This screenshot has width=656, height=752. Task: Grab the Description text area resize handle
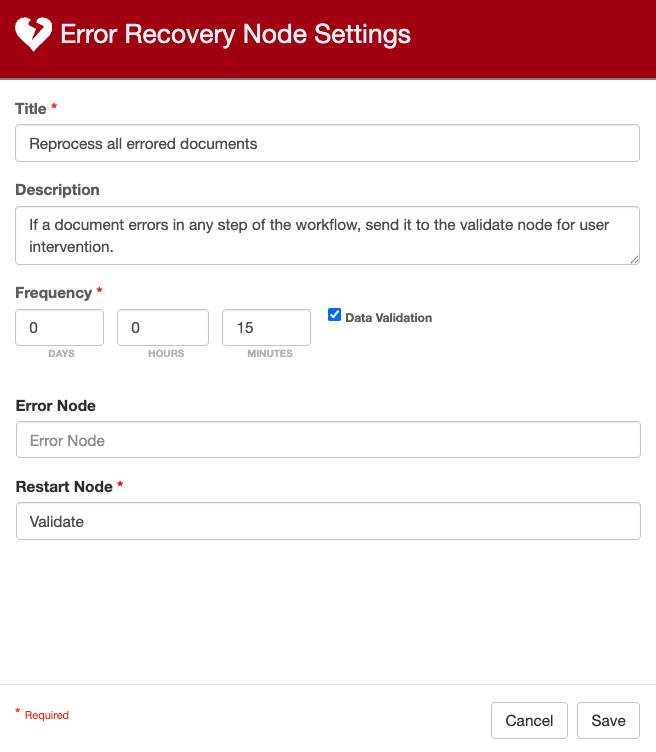tap(634, 259)
